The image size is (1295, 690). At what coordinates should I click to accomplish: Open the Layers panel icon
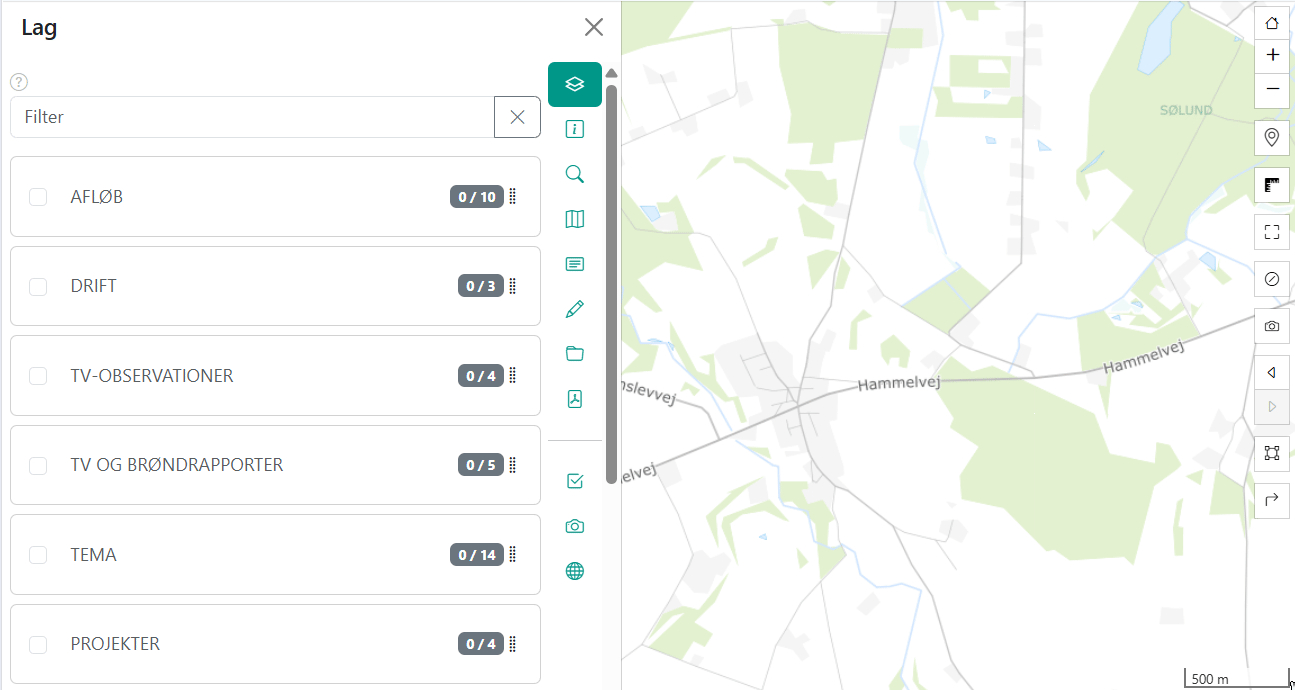pyautogui.click(x=574, y=84)
